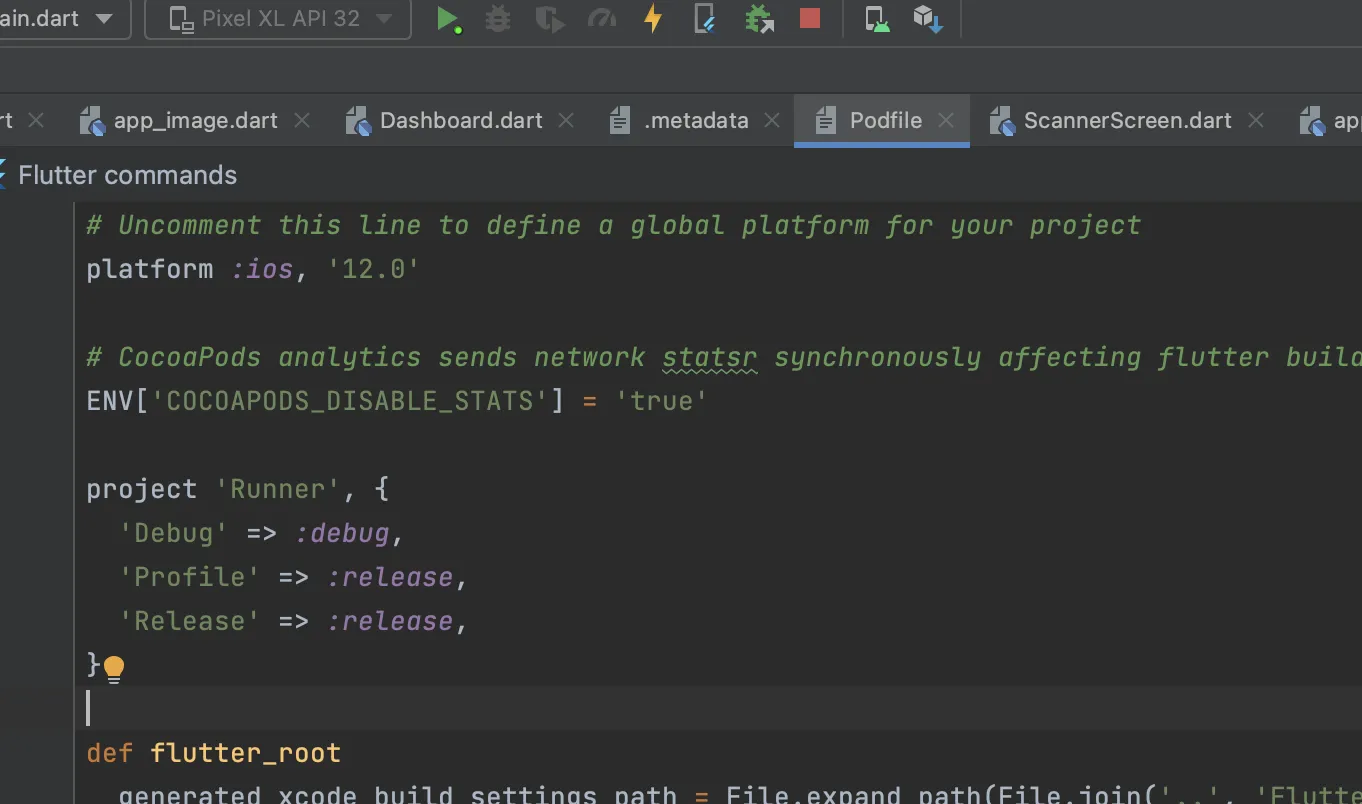This screenshot has height=804, width=1362.
Task: Stop the running app red square
Action: click(810, 19)
